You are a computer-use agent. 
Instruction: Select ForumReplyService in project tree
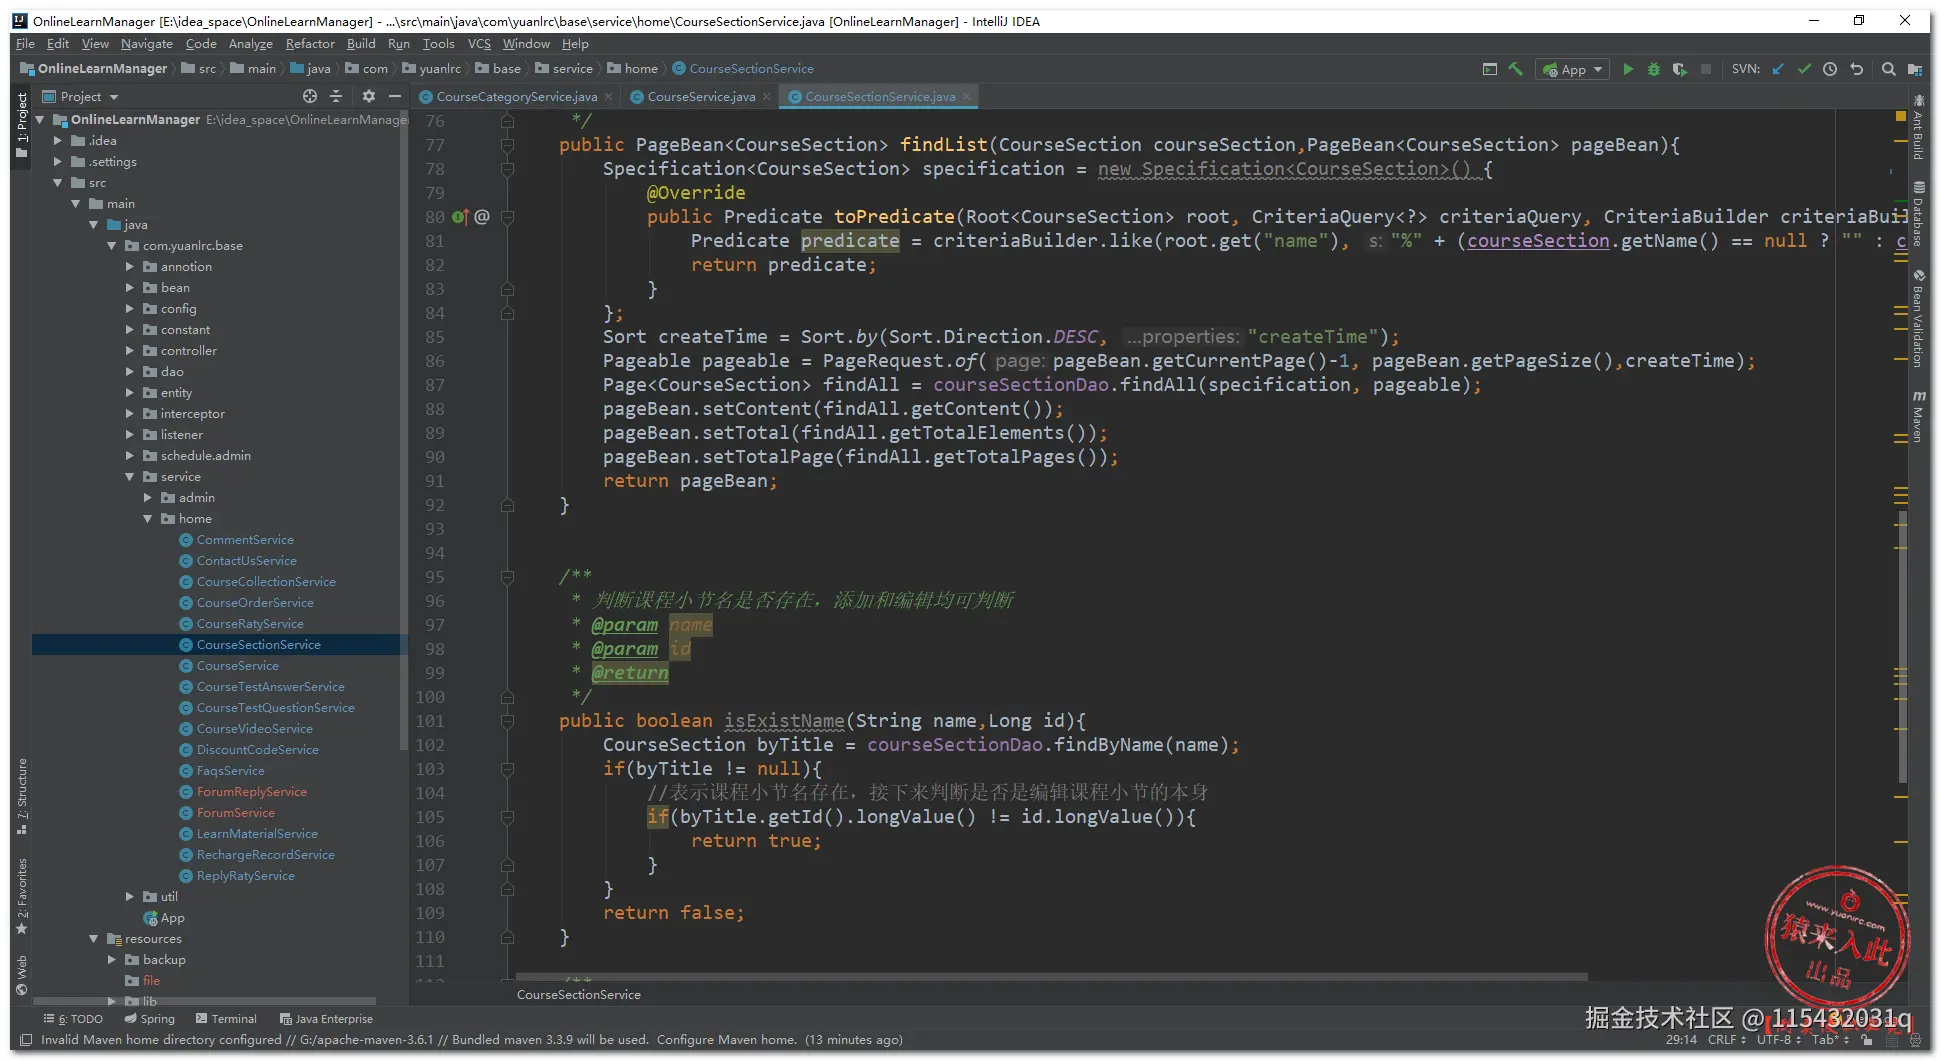coord(251,792)
